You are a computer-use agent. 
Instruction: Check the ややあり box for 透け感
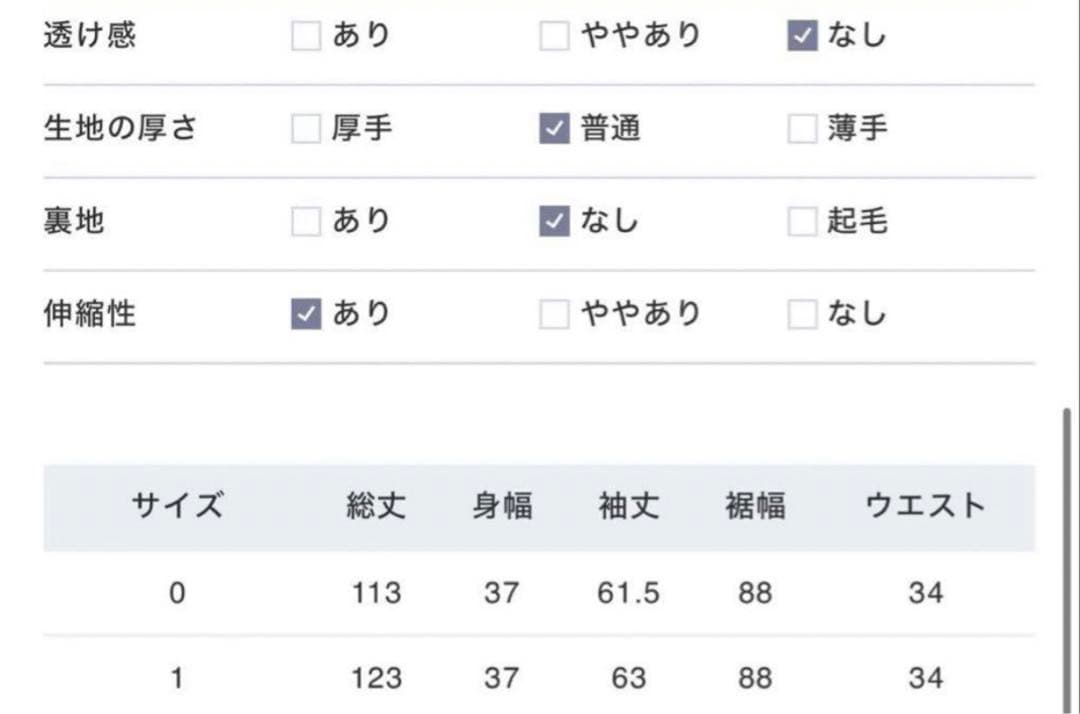[554, 37]
